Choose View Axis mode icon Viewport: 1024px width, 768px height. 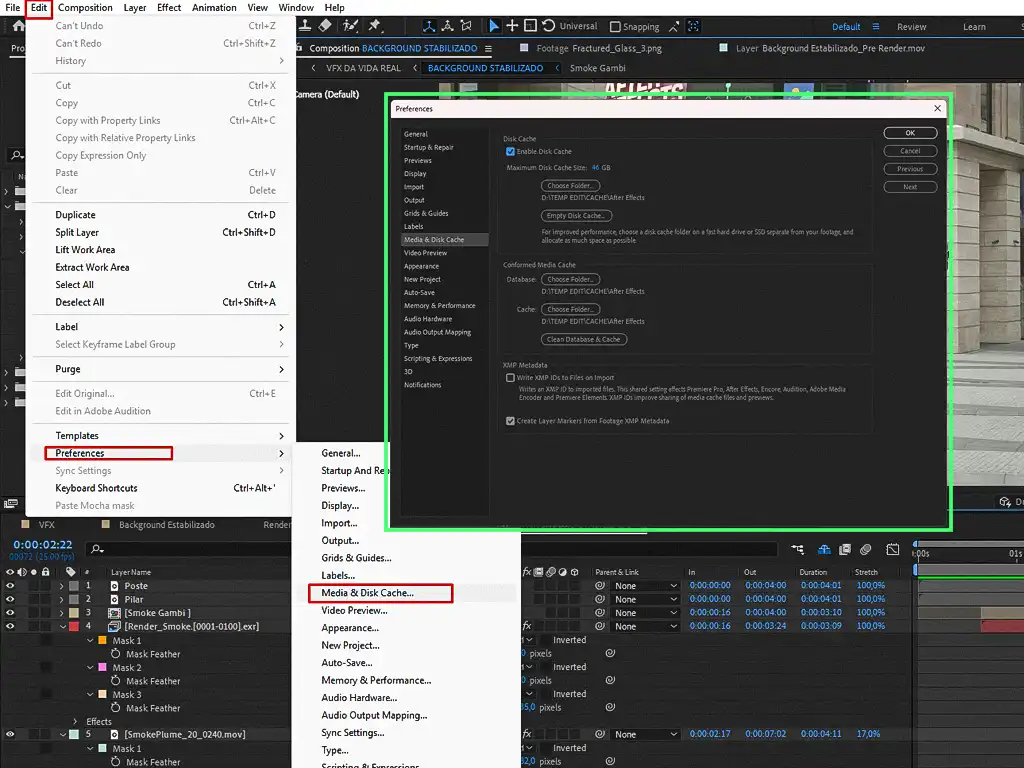pos(466,26)
